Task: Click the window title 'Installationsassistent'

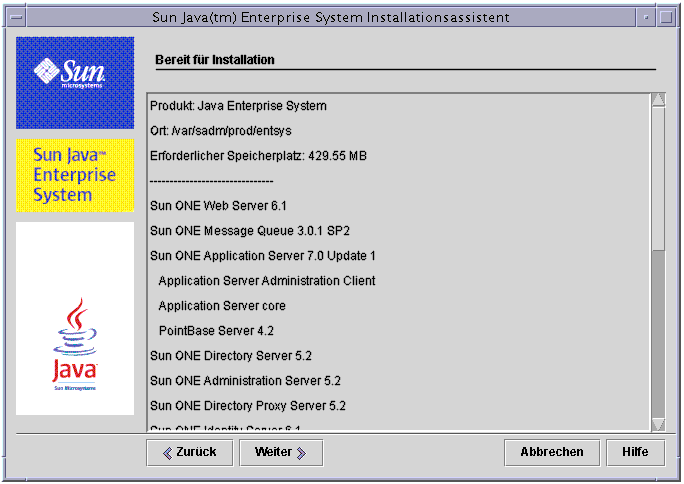Action: tap(438, 17)
